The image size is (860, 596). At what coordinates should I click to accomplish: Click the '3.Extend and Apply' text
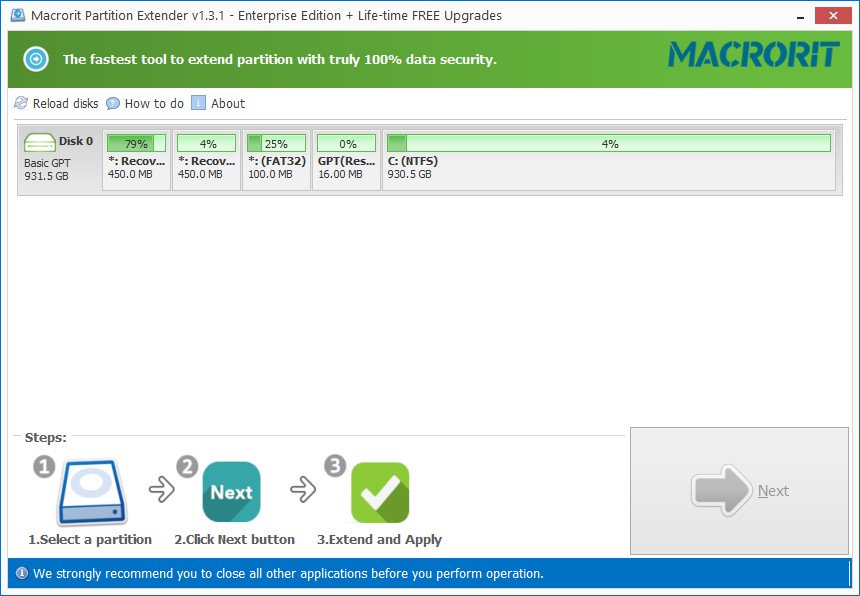click(x=379, y=540)
